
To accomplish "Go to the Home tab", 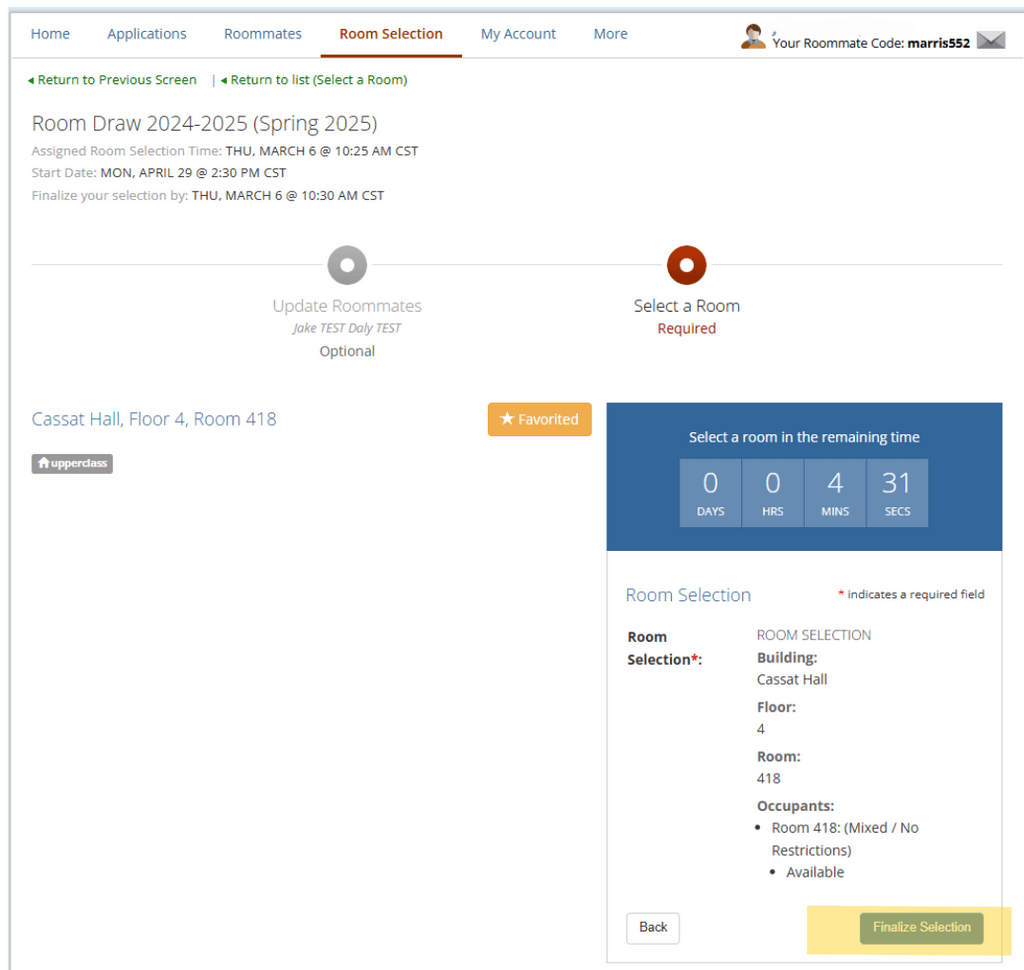I will click(50, 34).
